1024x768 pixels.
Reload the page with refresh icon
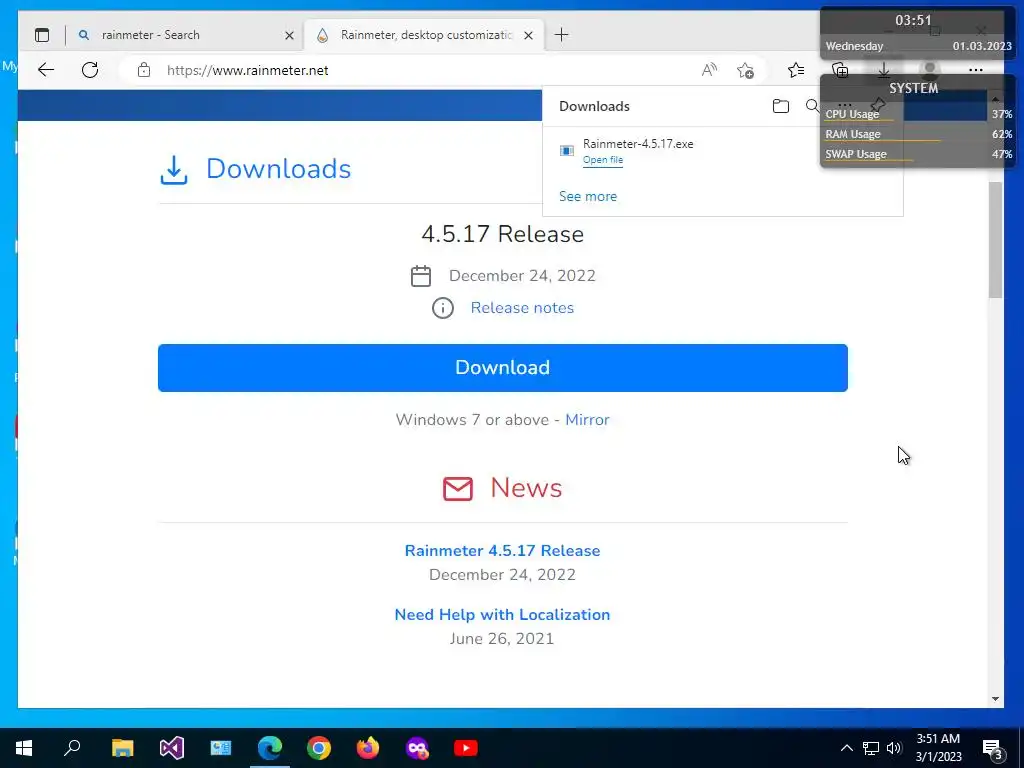[x=90, y=70]
